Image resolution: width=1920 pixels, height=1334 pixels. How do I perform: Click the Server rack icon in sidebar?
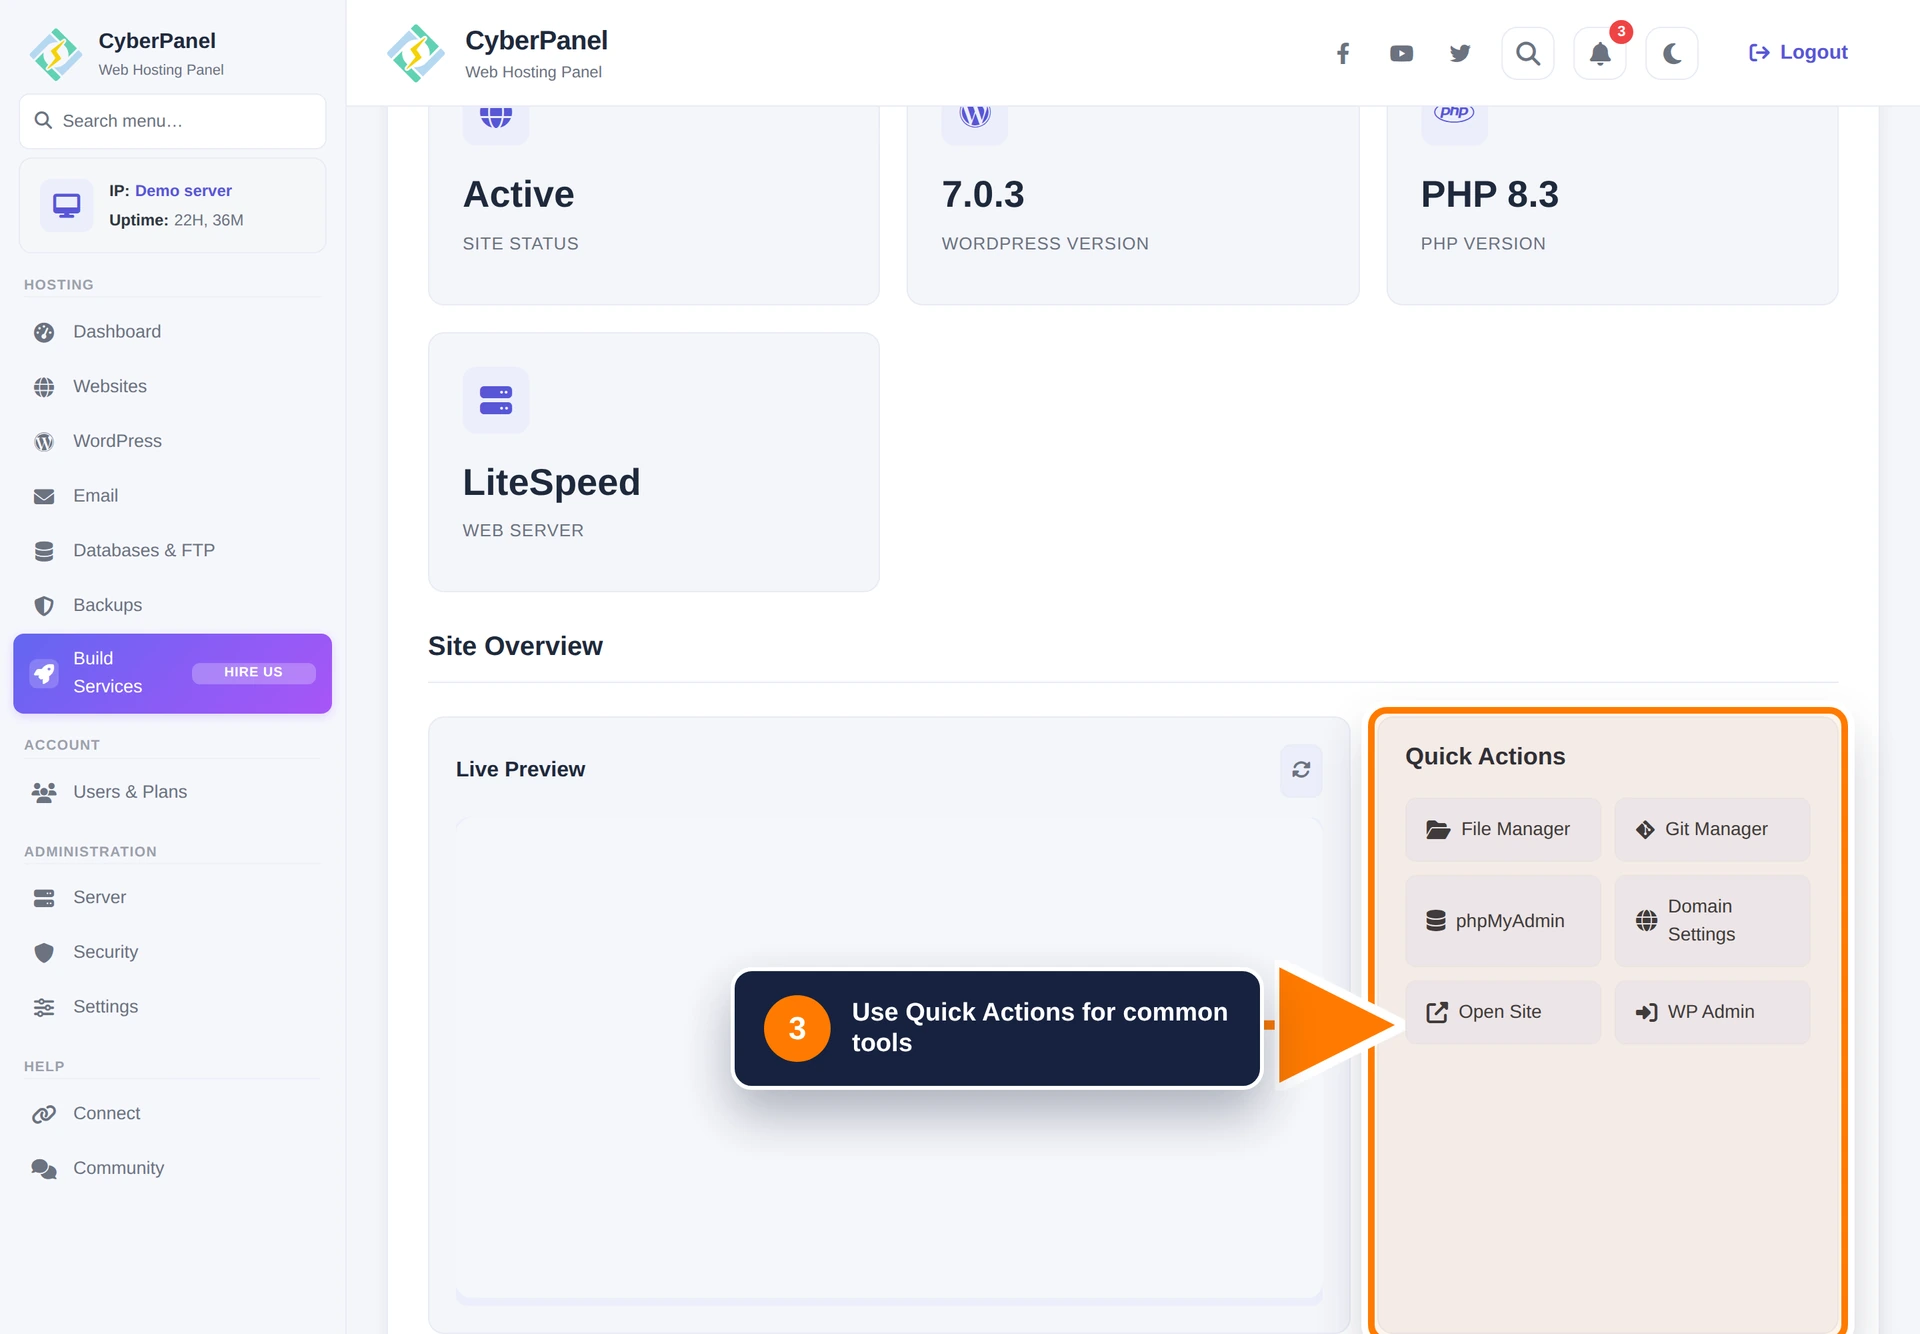(44, 898)
